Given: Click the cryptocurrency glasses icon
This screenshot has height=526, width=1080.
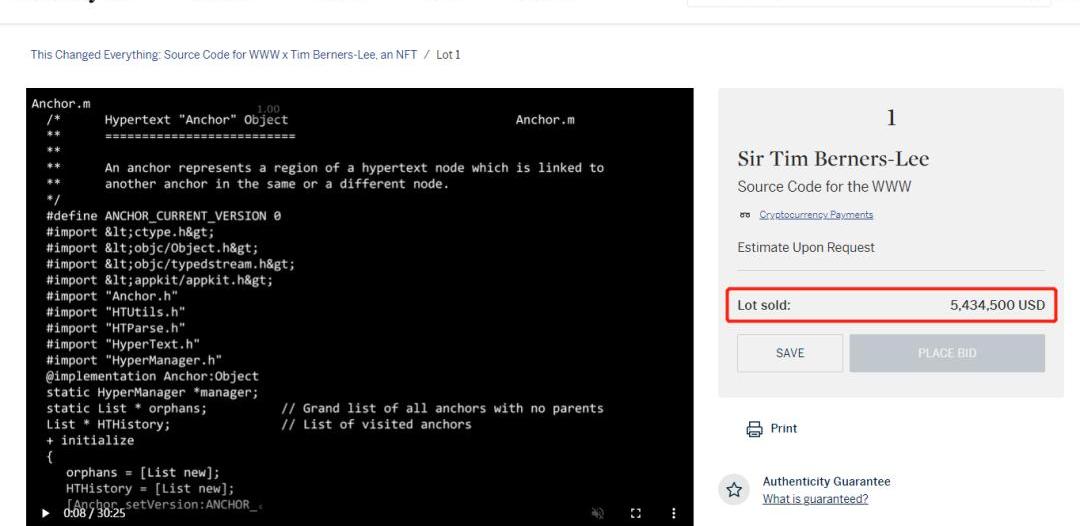Looking at the screenshot, I should point(745,215).
